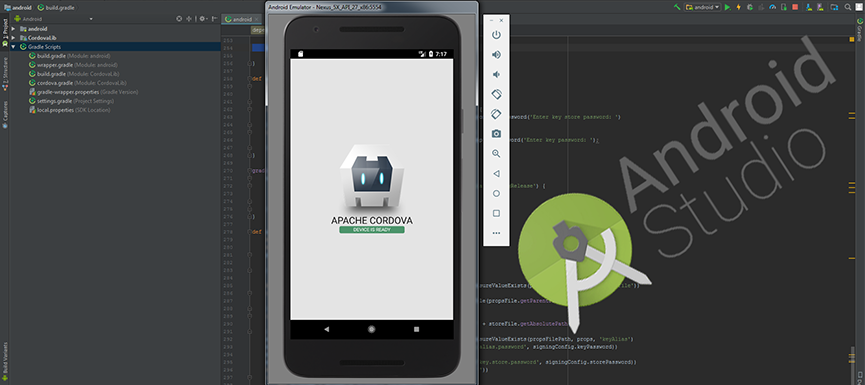
Task: Click the Search Everywhere magnifier icon
Action: click(848, 7)
